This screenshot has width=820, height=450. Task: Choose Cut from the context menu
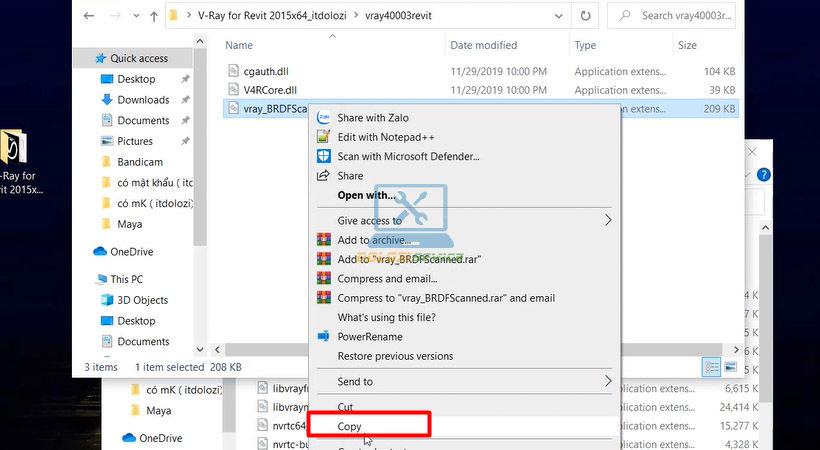[x=346, y=407]
